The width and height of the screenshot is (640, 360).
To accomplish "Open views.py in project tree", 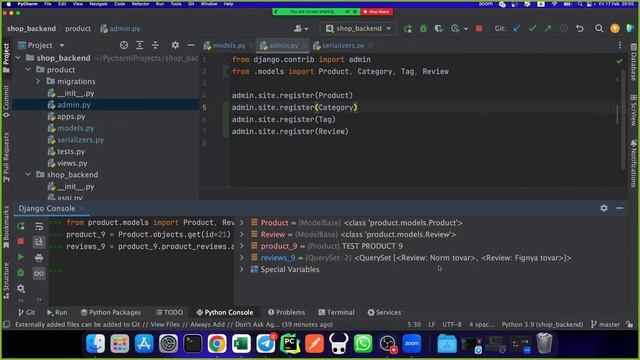I will click(x=72, y=163).
